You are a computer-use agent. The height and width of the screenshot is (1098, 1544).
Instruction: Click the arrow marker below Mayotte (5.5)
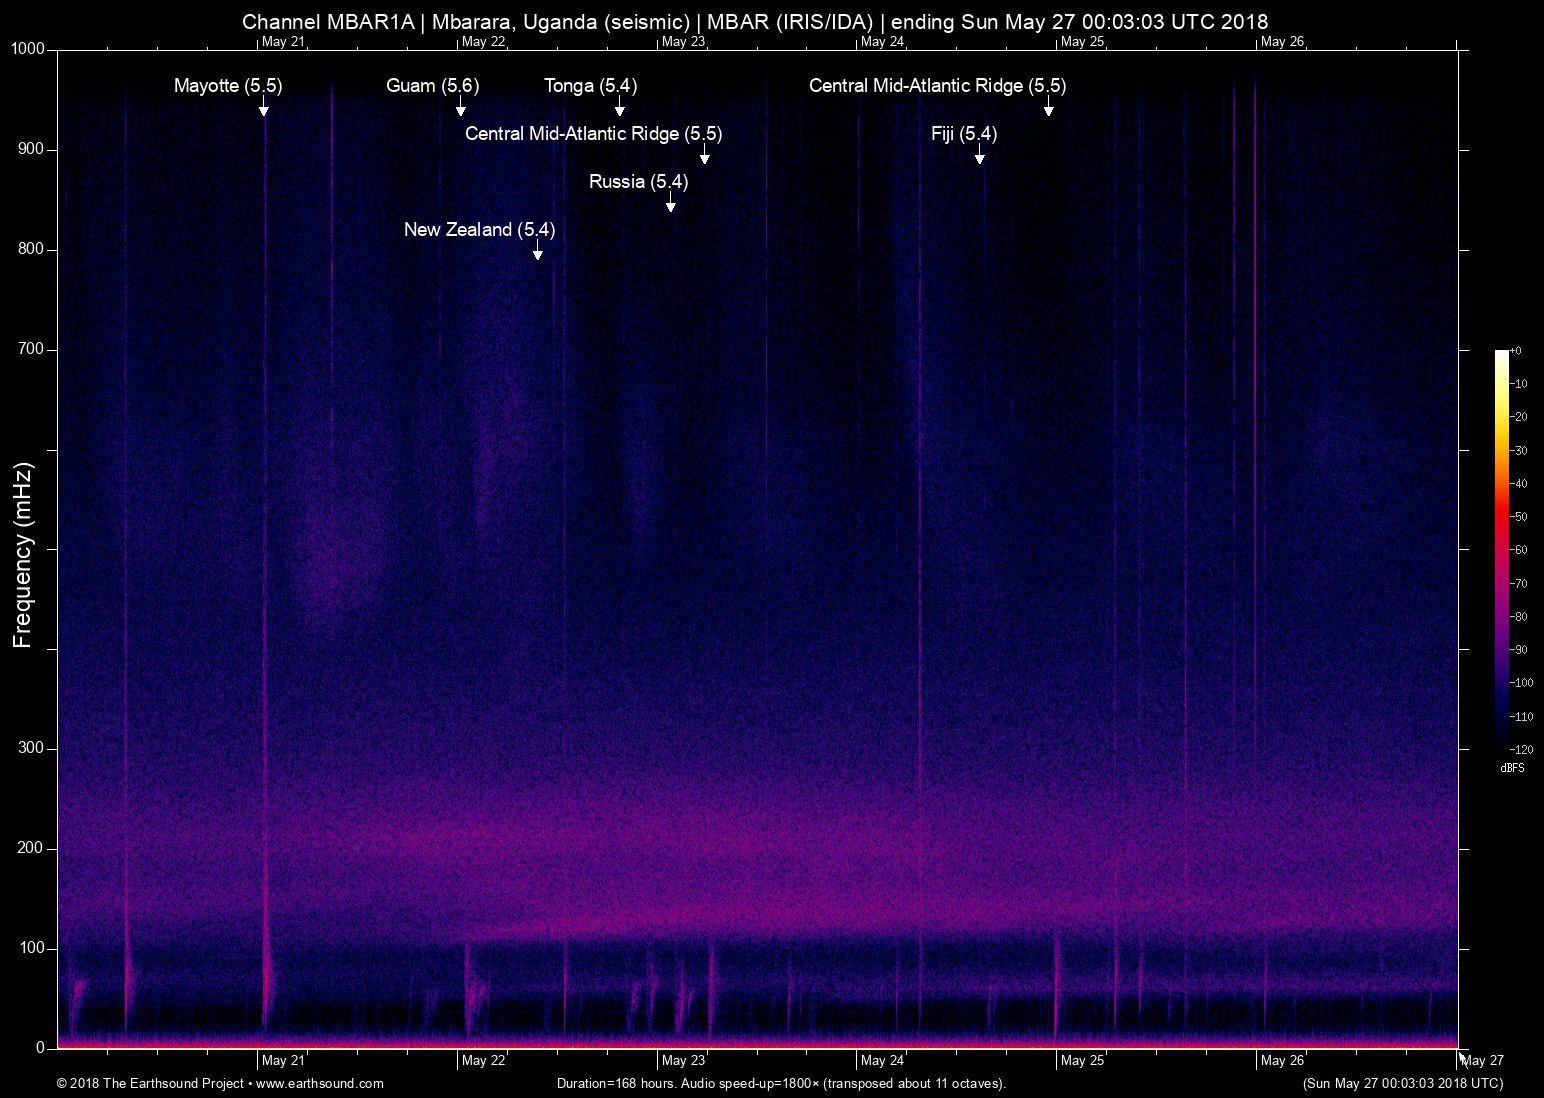click(x=263, y=108)
